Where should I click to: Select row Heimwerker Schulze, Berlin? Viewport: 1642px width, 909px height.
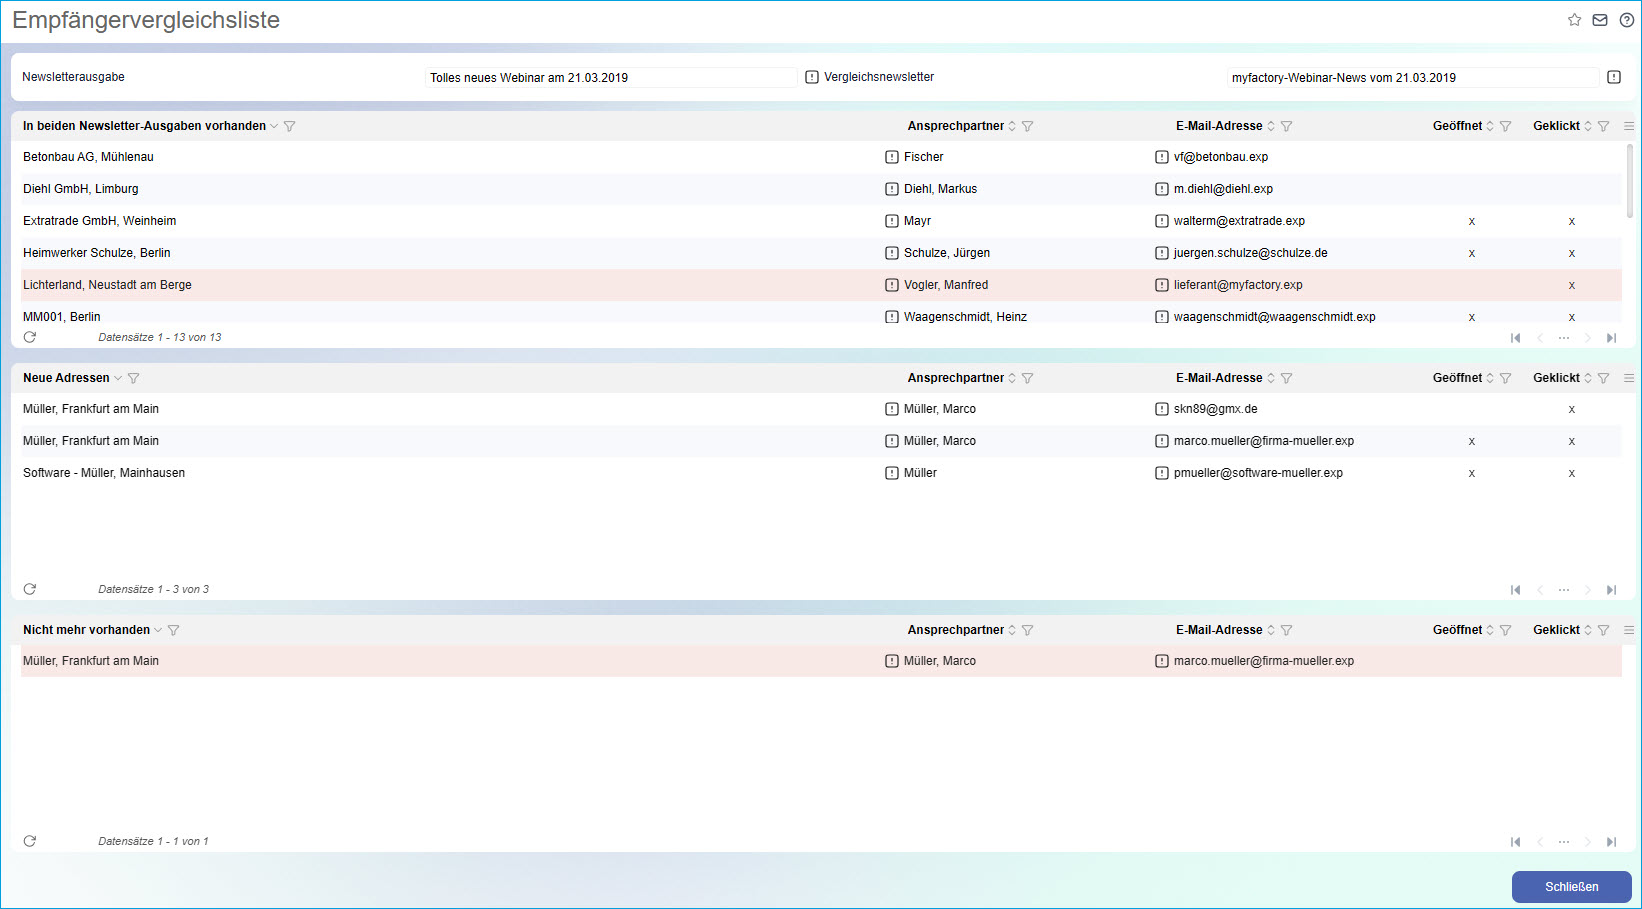pos(821,253)
